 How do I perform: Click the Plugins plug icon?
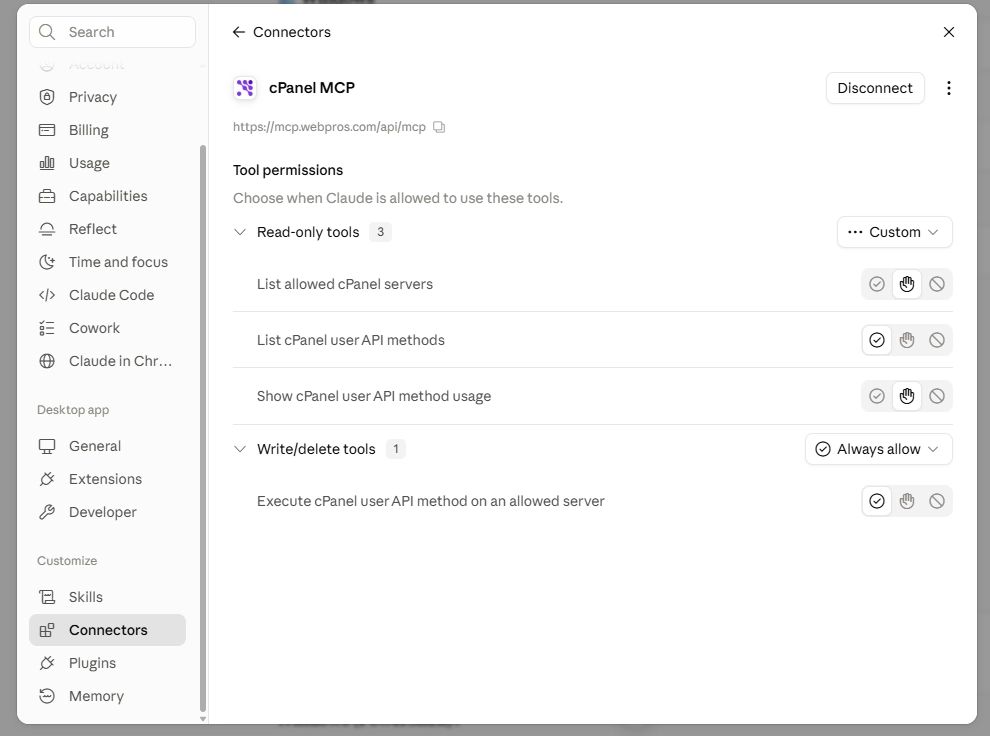pos(47,663)
